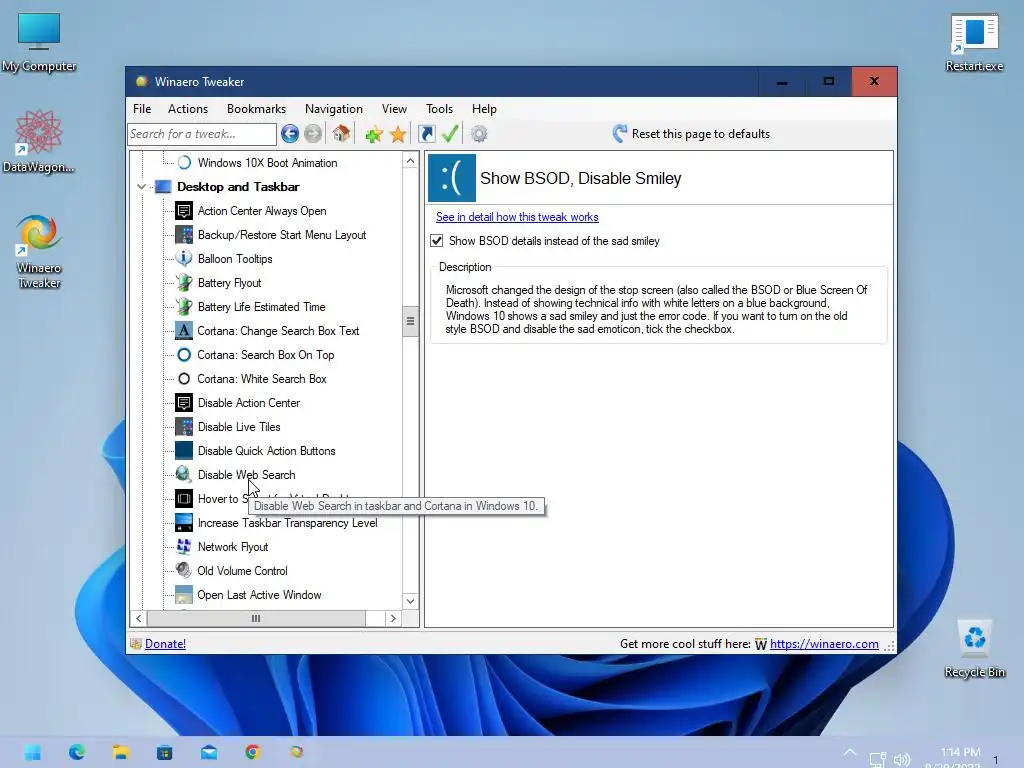This screenshot has width=1024, height=768.
Task: Select Open Last Active Window
Action: click(259, 595)
